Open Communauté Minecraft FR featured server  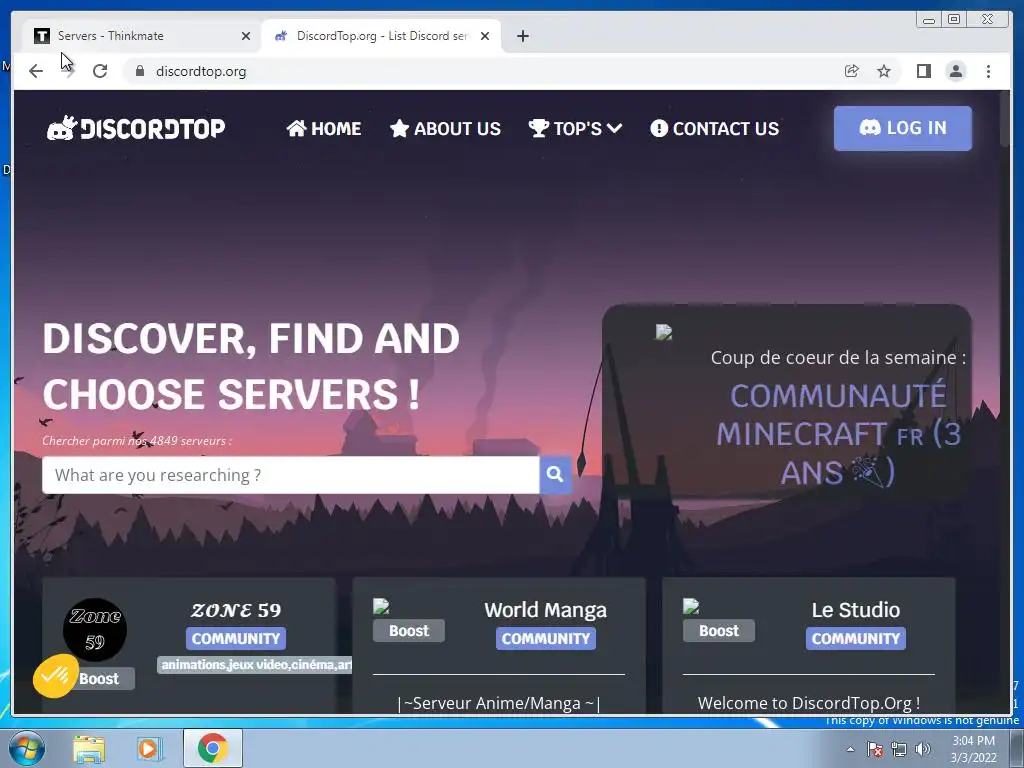[838, 434]
